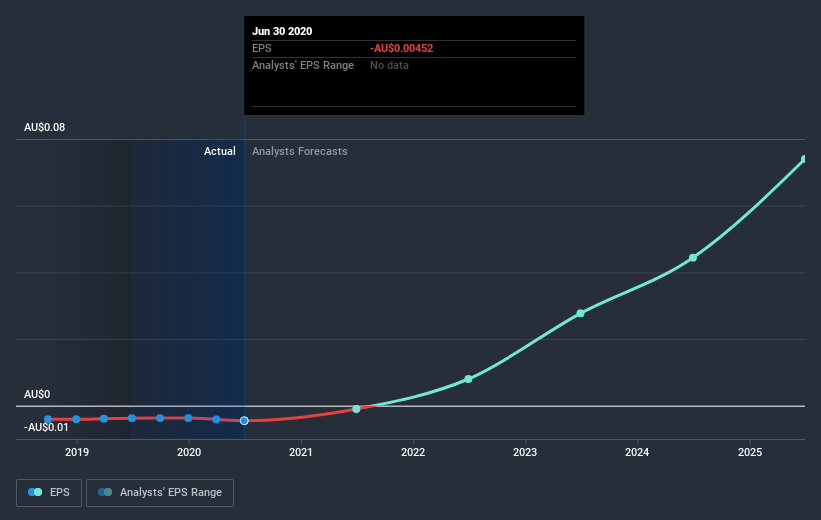Click the 'Analysts Forecasts' label

299,151
